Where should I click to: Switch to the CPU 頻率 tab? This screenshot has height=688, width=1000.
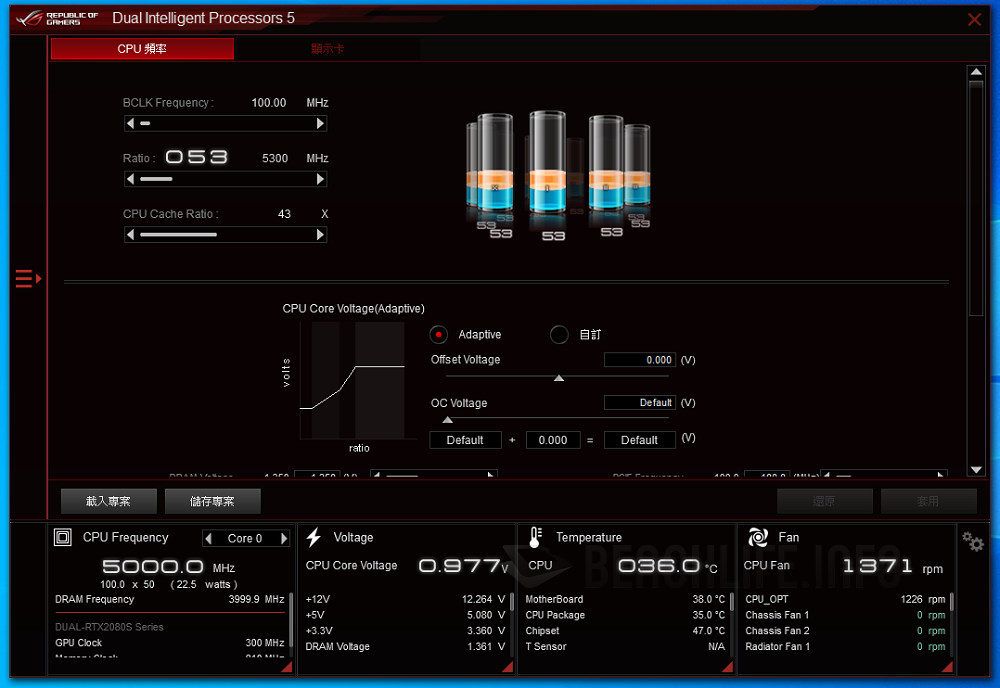click(141, 47)
